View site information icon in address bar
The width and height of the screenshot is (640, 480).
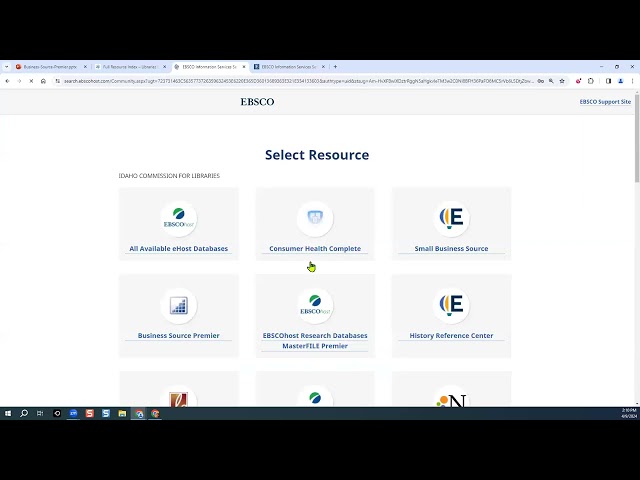(x=58, y=81)
